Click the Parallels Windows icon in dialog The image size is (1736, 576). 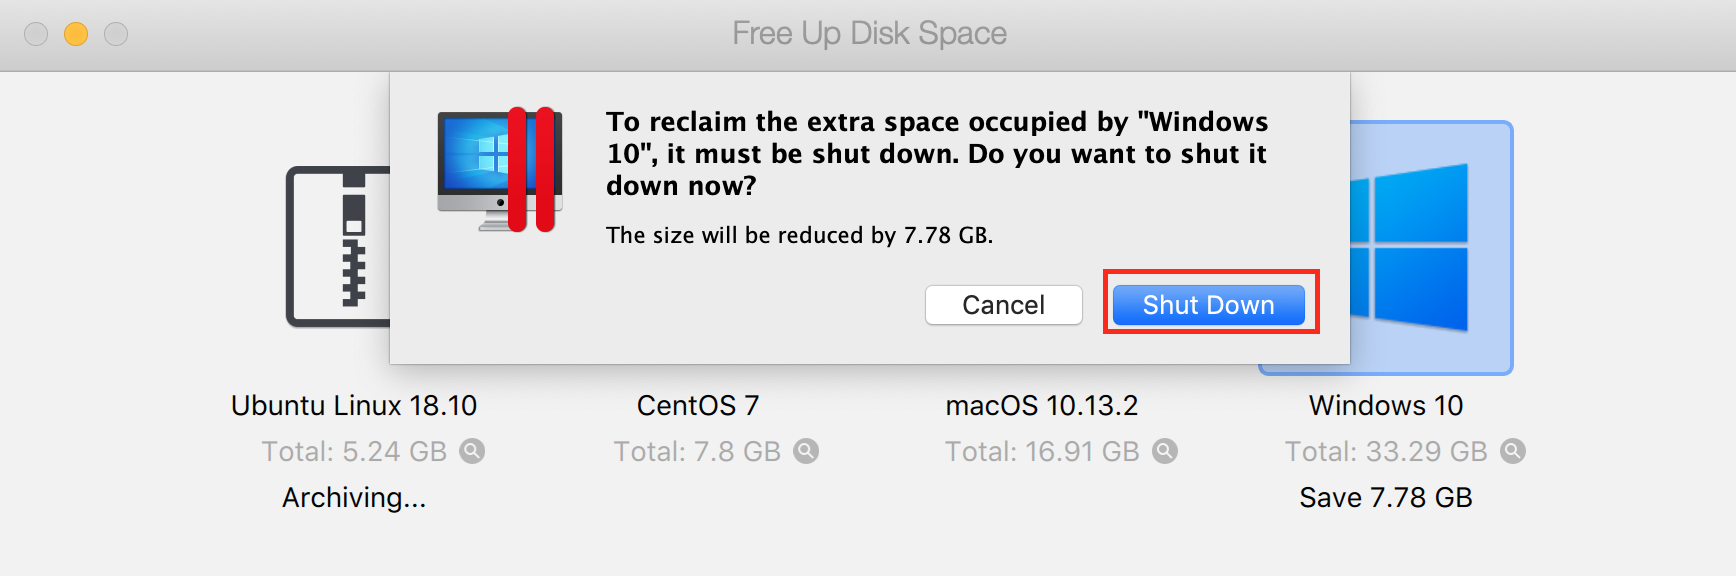click(x=500, y=170)
